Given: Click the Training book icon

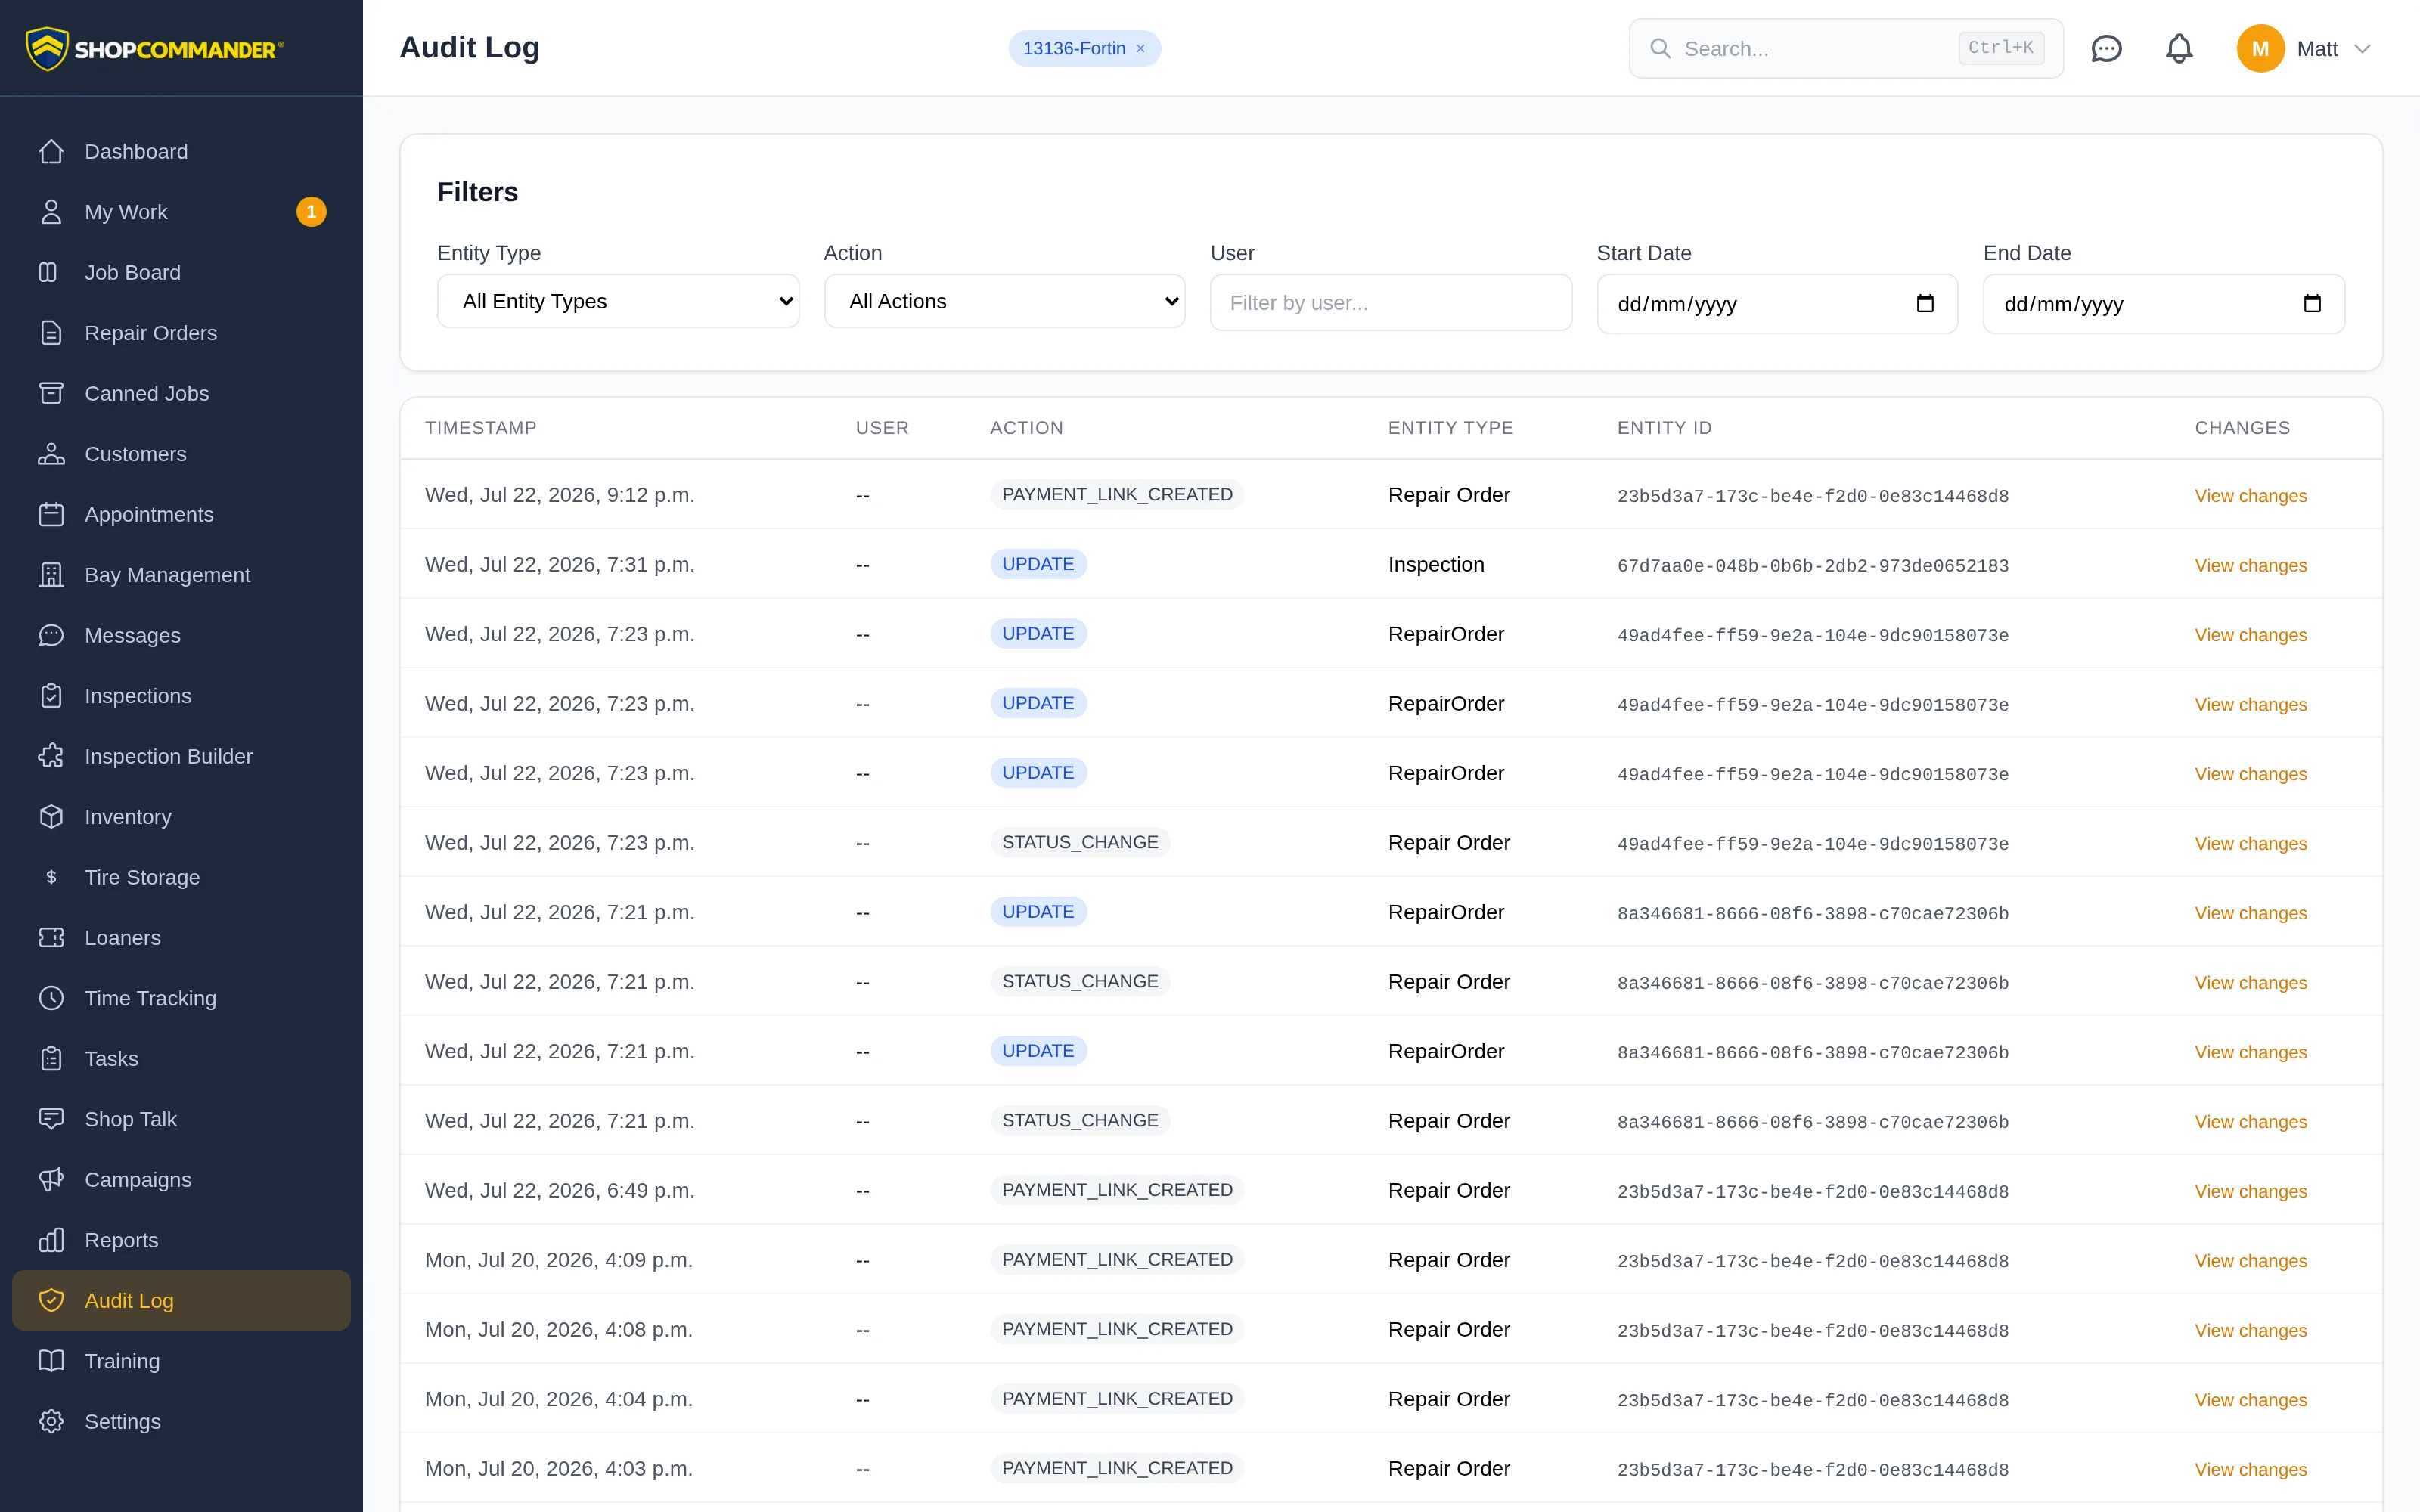Looking at the screenshot, I should 51,1361.
